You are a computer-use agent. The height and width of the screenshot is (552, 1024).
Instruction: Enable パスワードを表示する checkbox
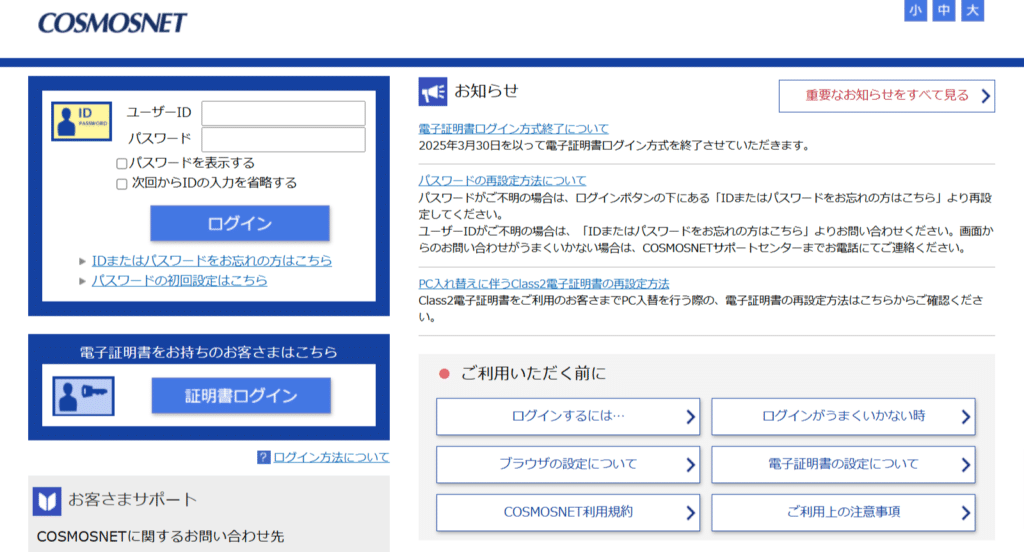coord(122,163)
